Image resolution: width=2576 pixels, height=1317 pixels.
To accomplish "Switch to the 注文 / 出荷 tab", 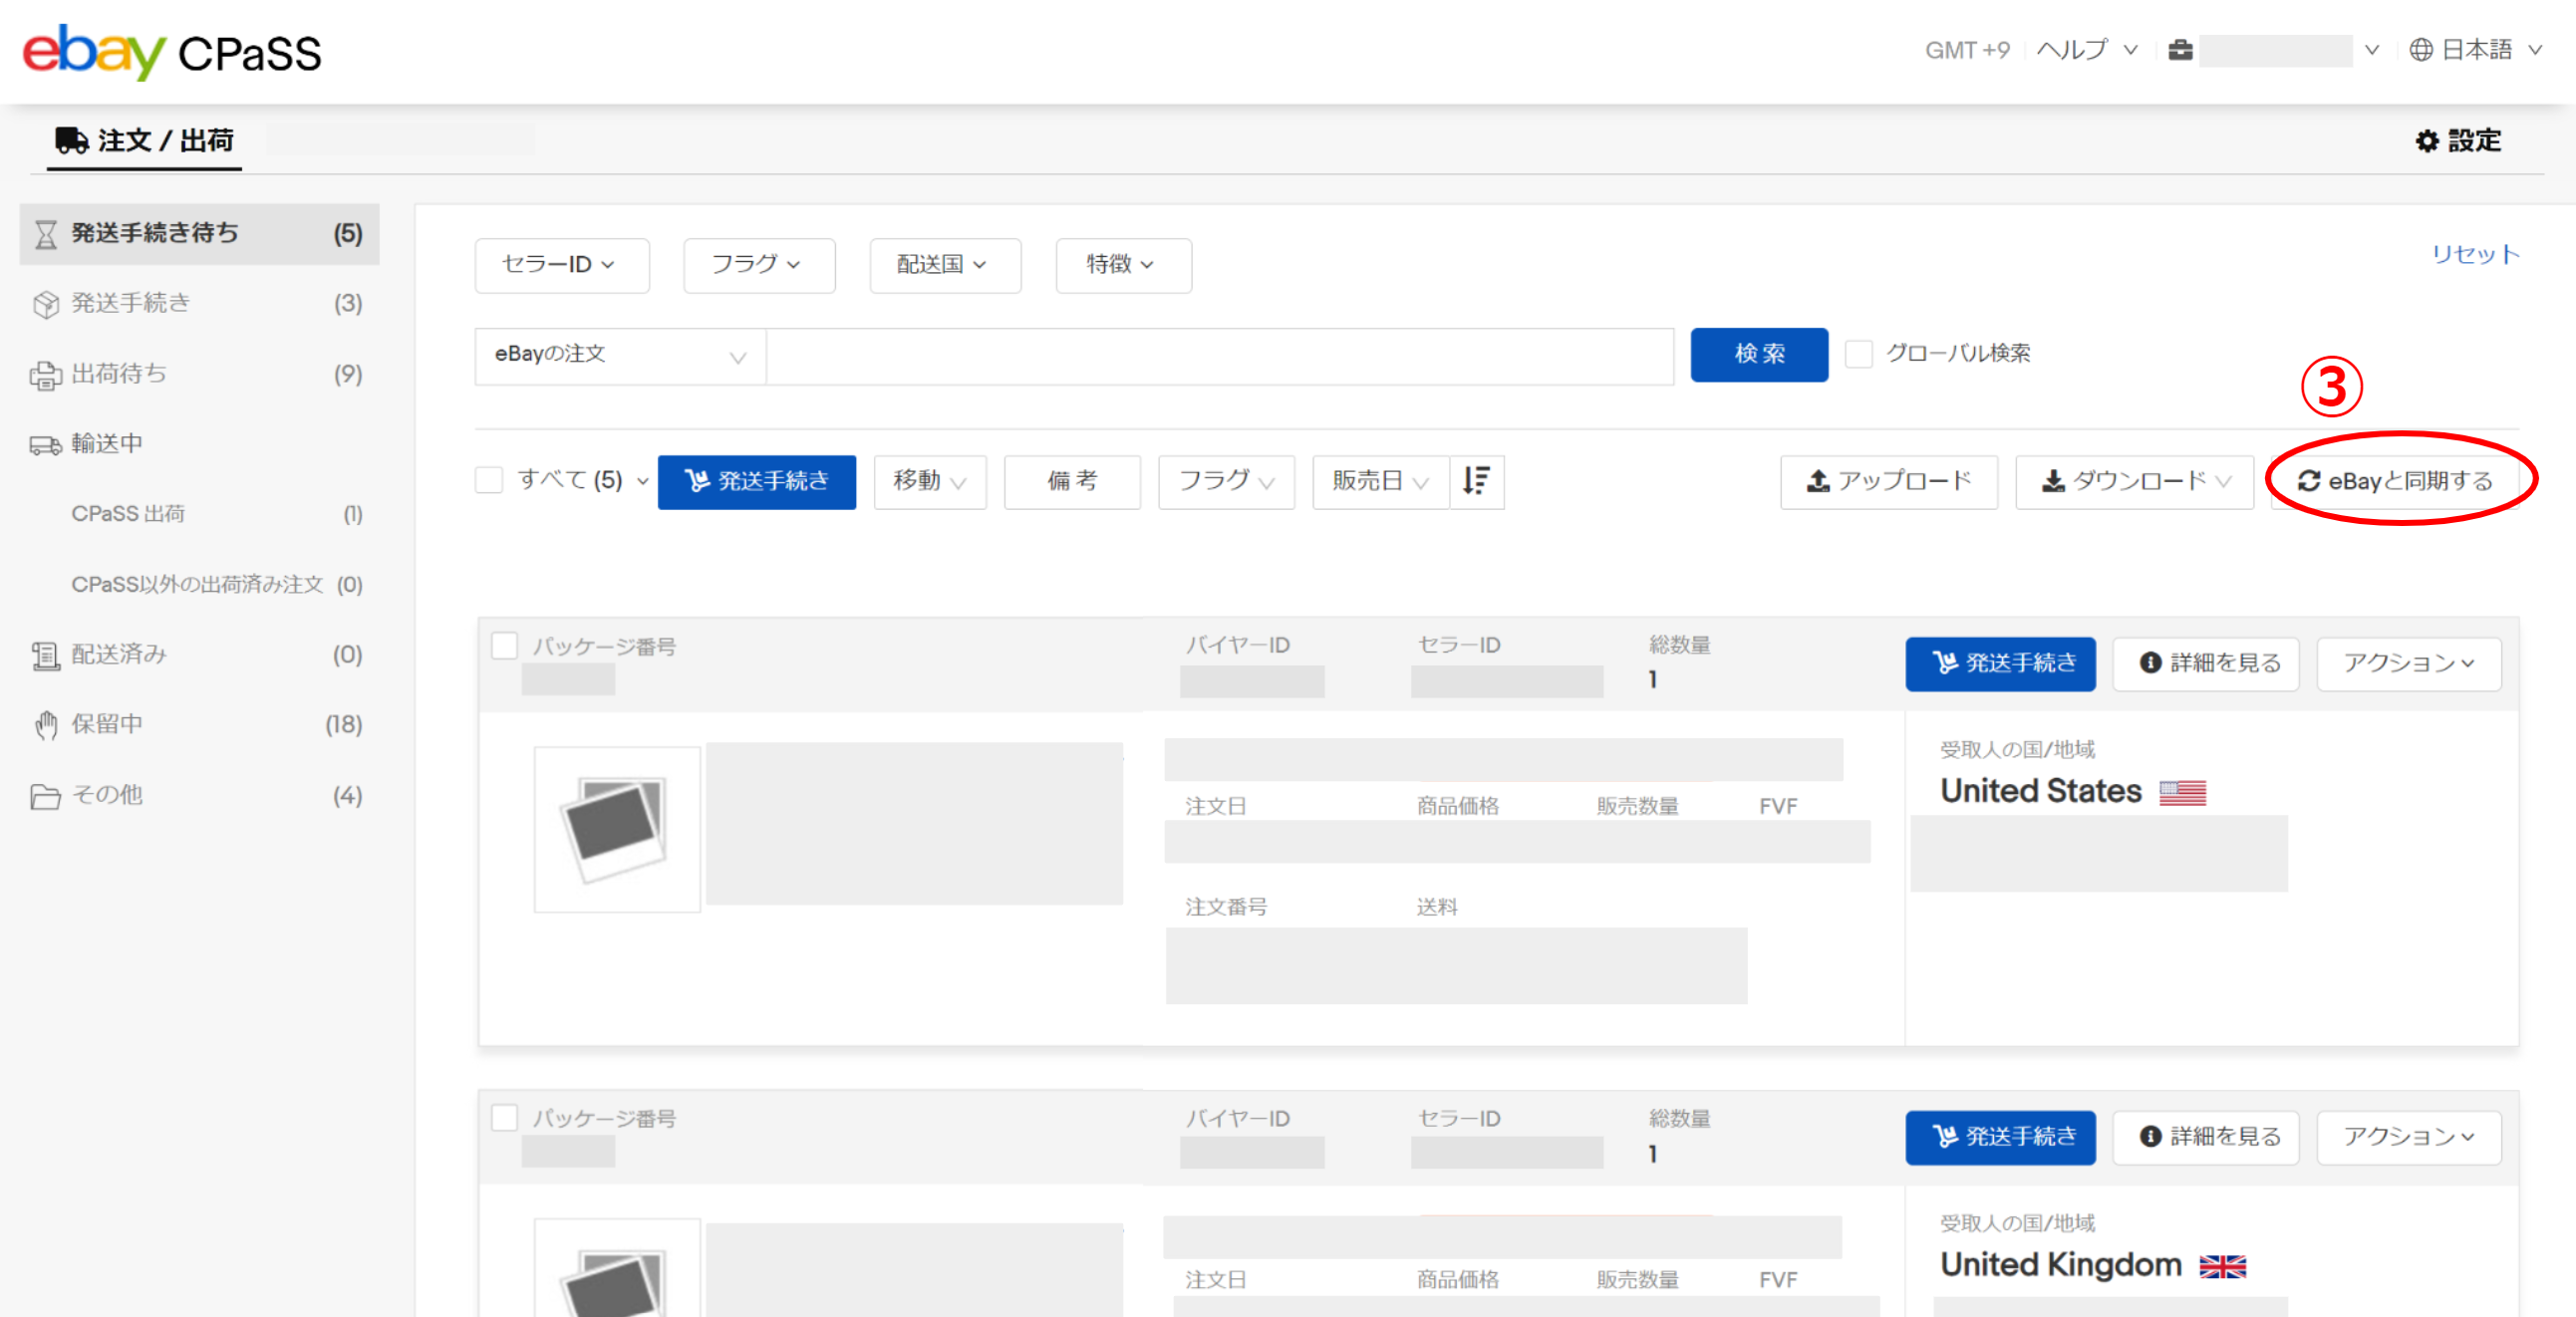I will tap(145, 141).
